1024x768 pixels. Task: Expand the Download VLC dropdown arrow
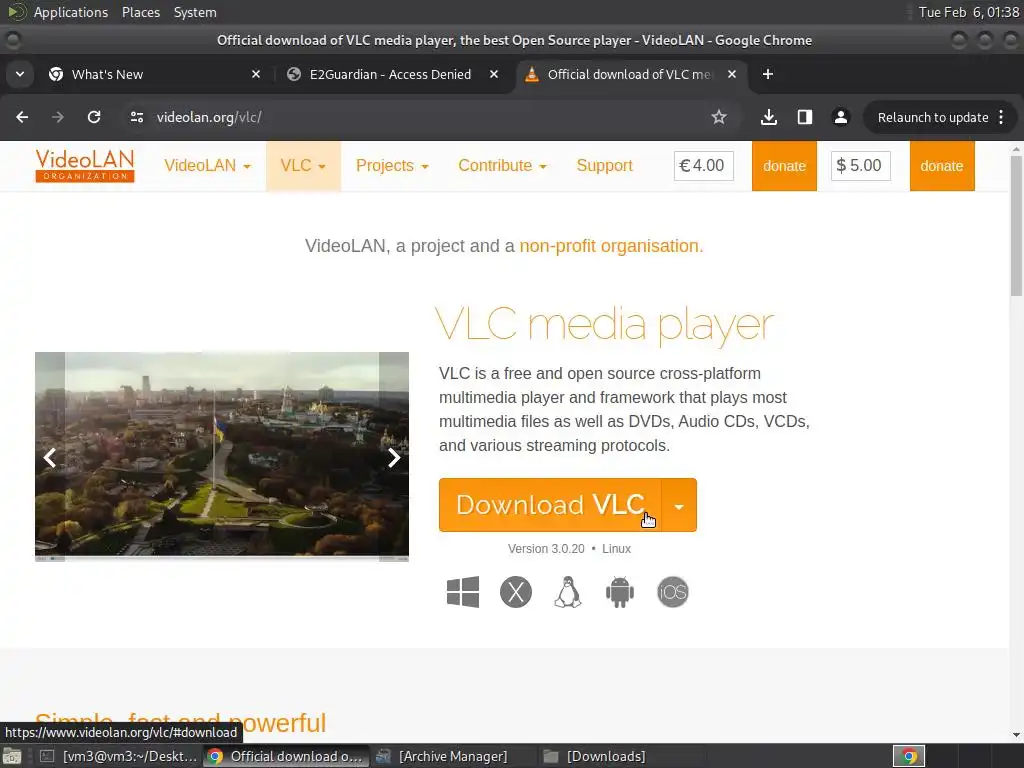tap(679, 505)
